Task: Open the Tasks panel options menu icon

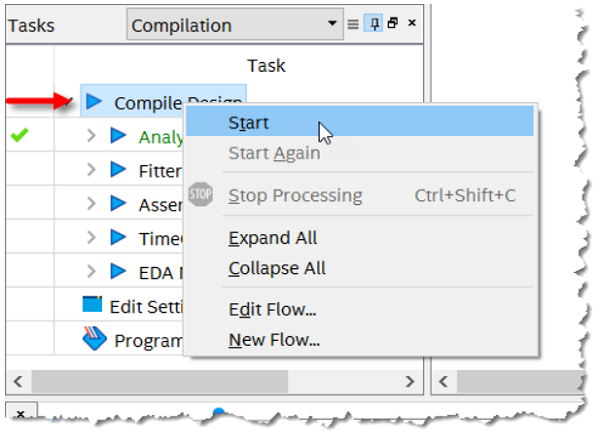Action: (352, 24)
